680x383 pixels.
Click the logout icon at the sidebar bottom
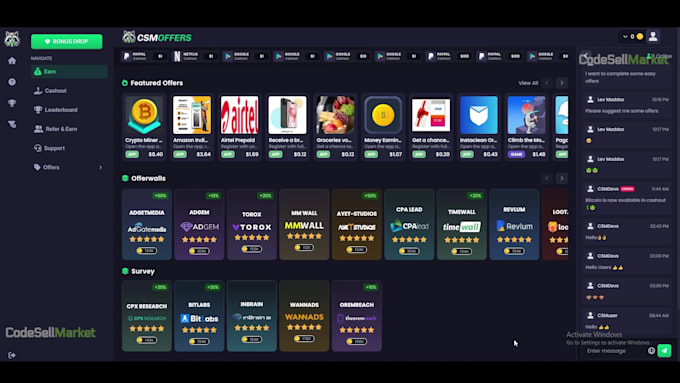[12, 355]
